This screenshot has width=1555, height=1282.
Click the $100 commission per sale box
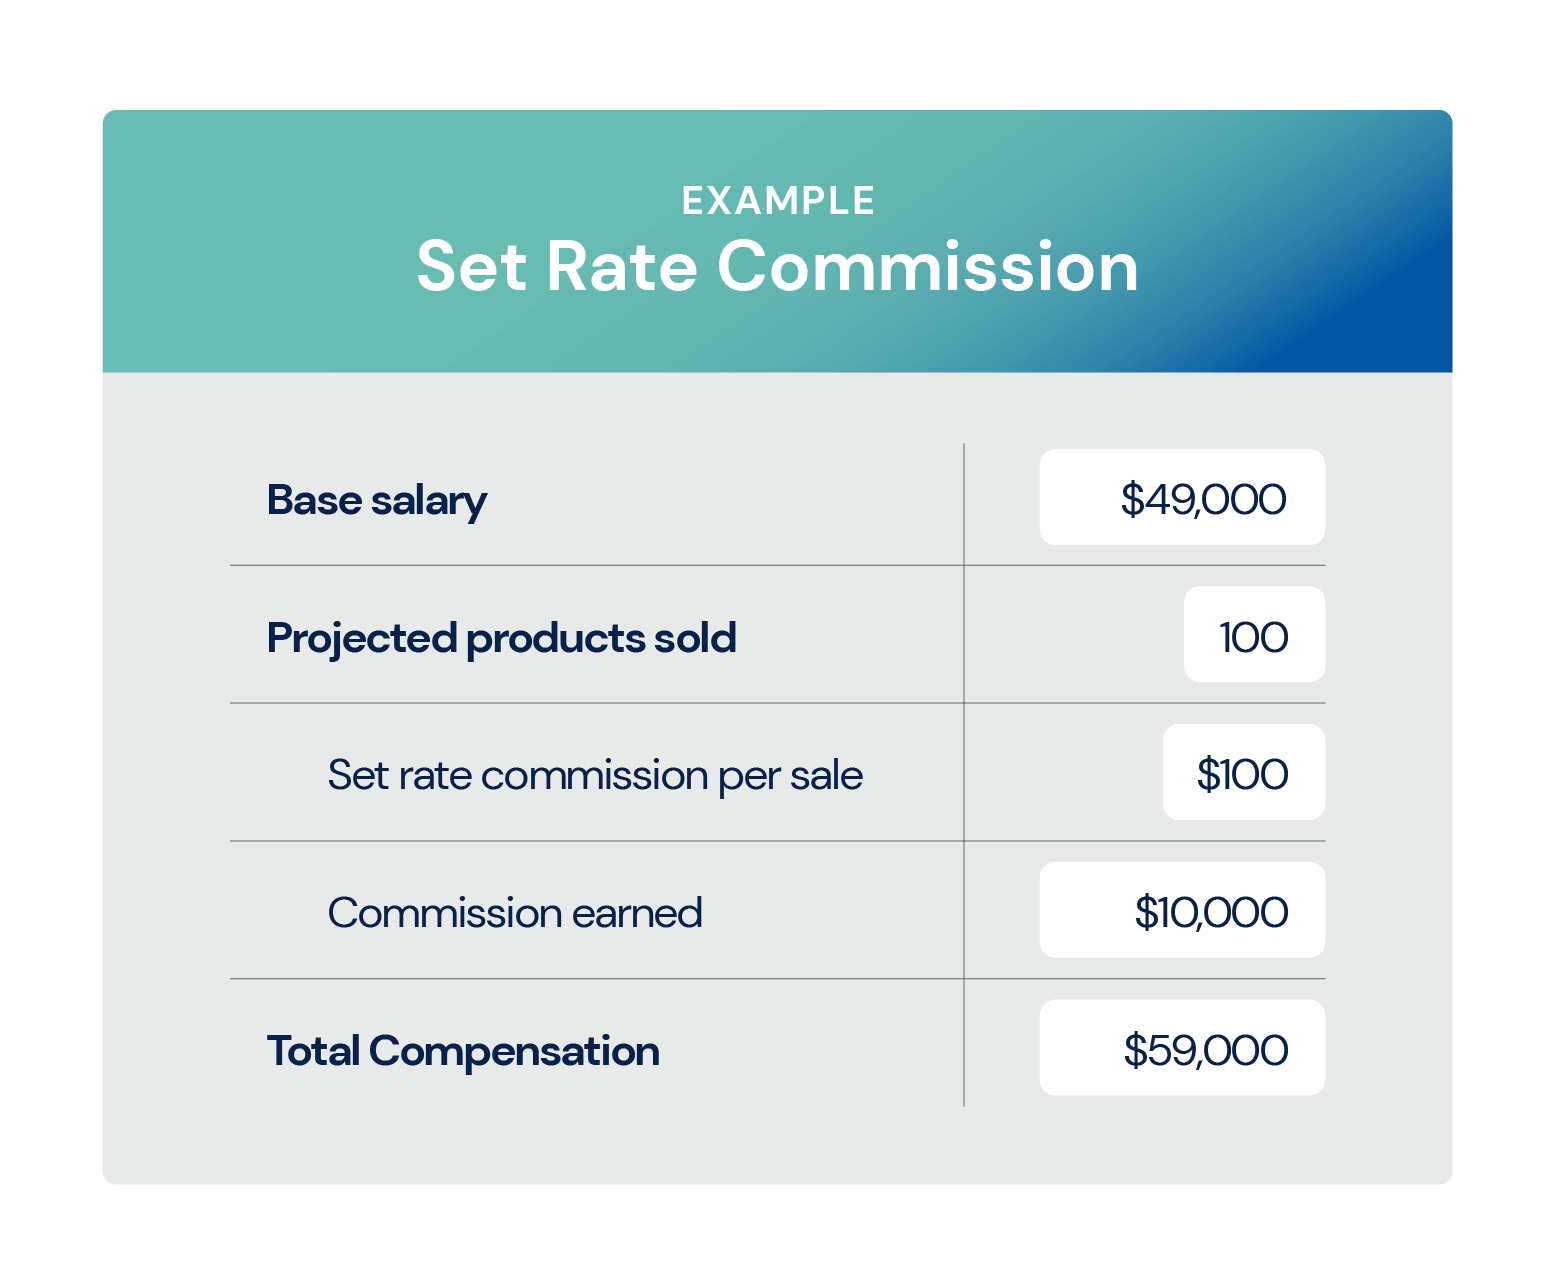(x=1243, y=773)
